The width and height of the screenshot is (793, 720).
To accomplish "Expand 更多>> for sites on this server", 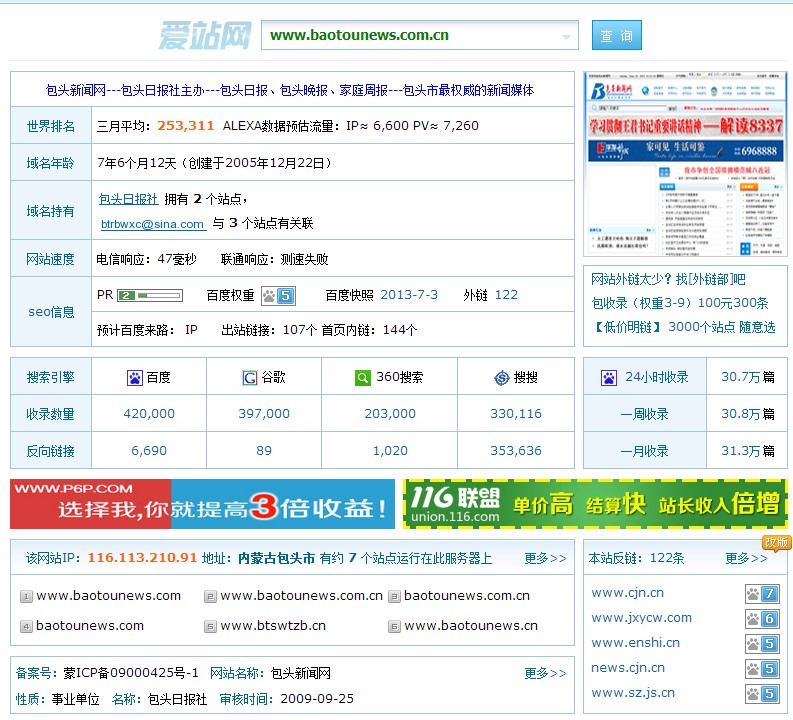I will click(x=545, y=558).
